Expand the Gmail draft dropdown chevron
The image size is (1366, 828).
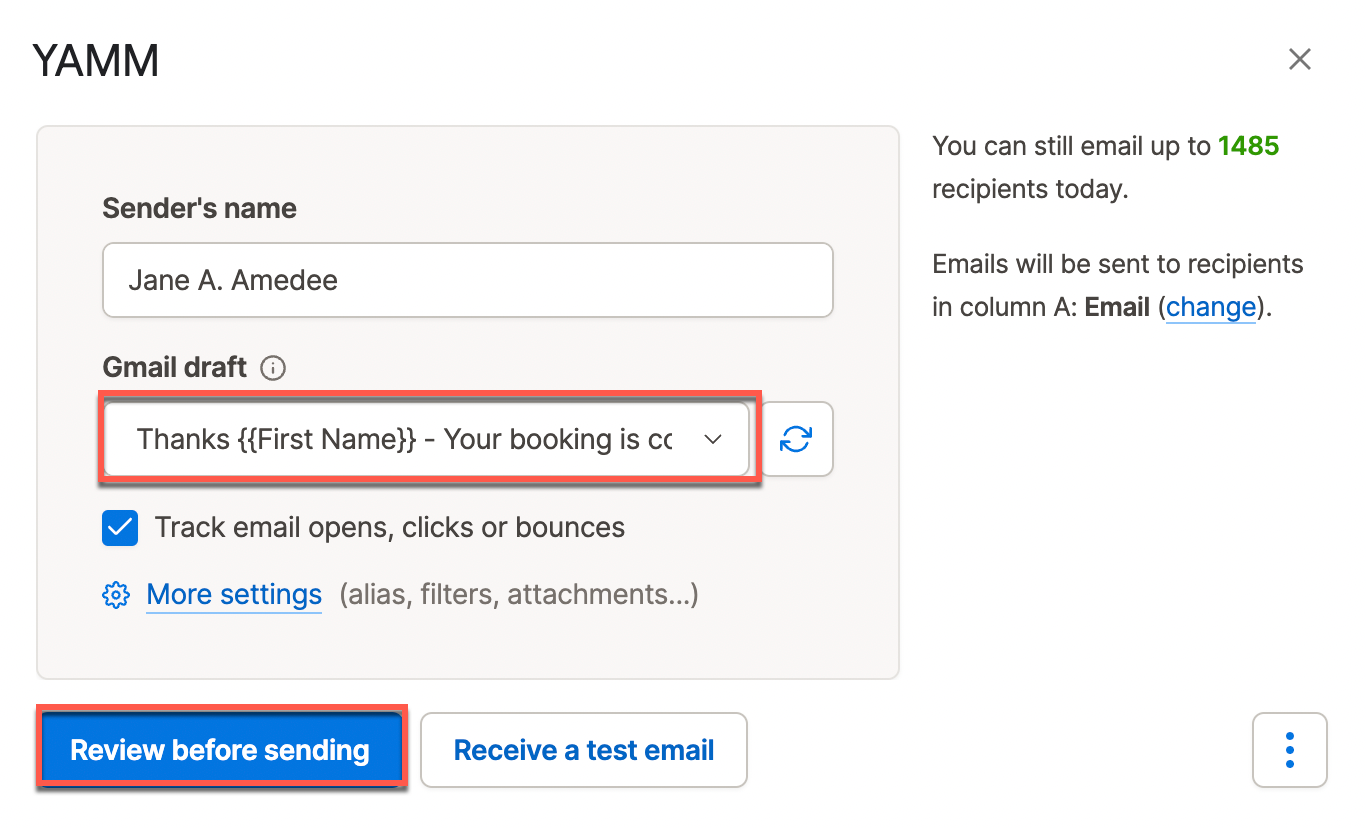click(713, 439)
